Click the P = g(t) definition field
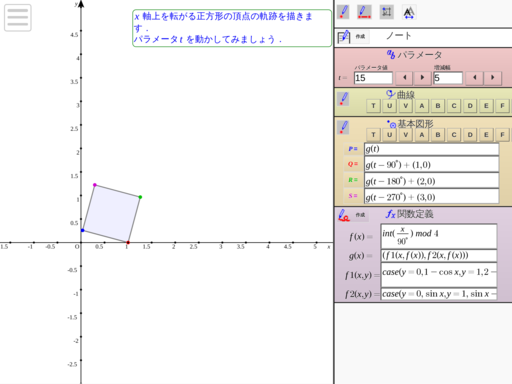Image resolution: width=512 pixels, height=384 pixels. point(431,149)
